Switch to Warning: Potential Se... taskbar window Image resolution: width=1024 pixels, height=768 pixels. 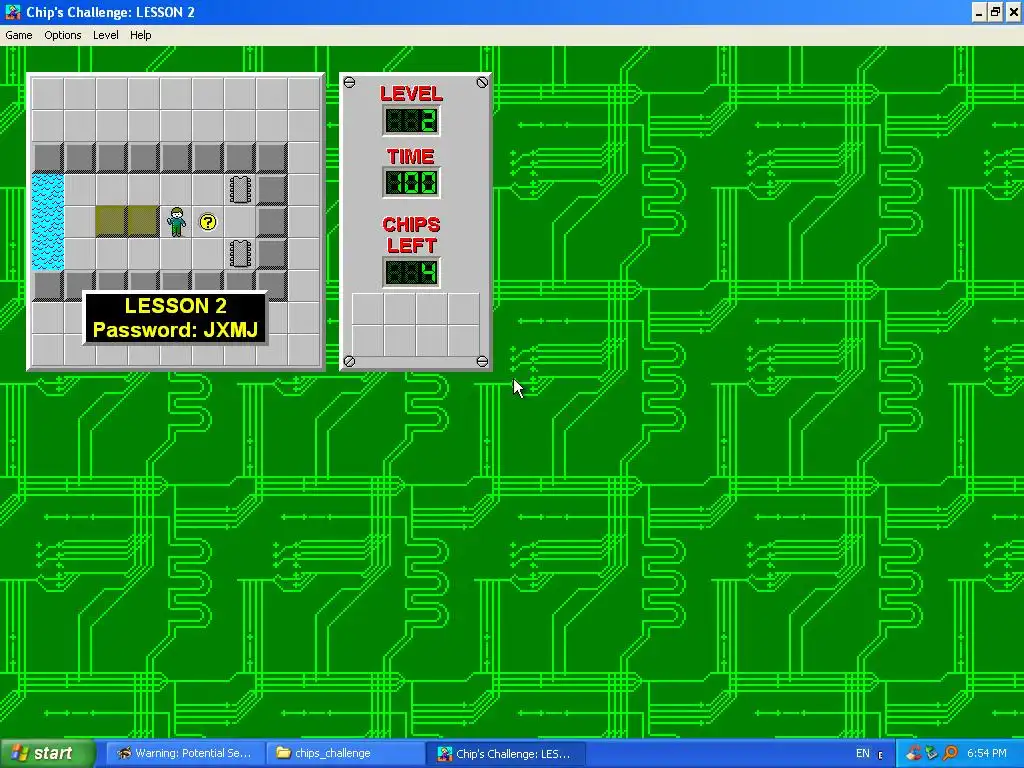pyautogui.click(x=185, y=754)
